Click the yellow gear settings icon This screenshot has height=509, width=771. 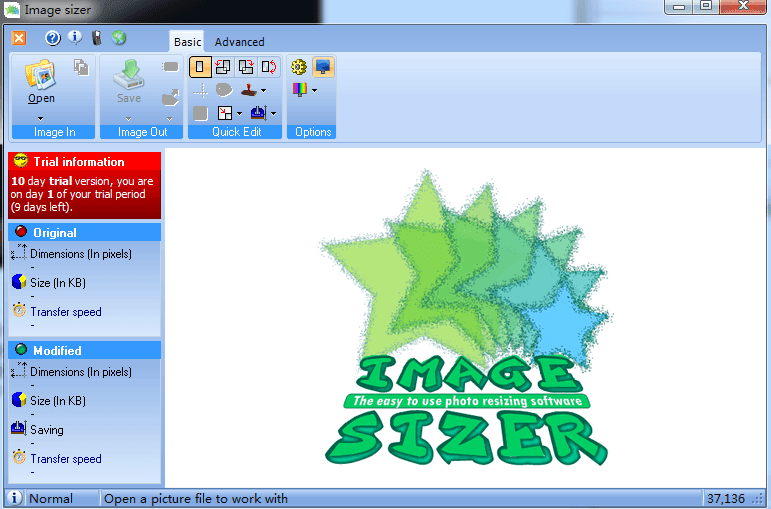(x=298, y=67)
